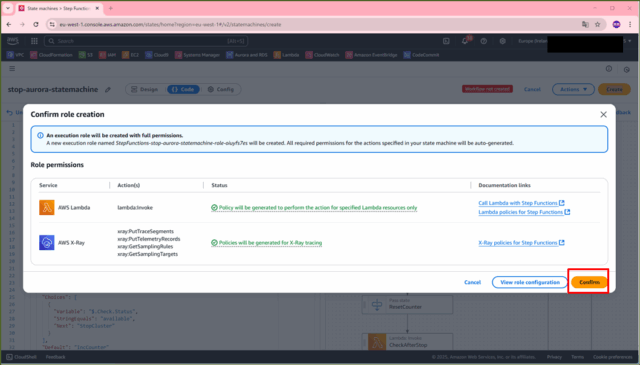Click View role configuration button
The width and height of the screenshot is (640, 365).
(x=530, y=282)
